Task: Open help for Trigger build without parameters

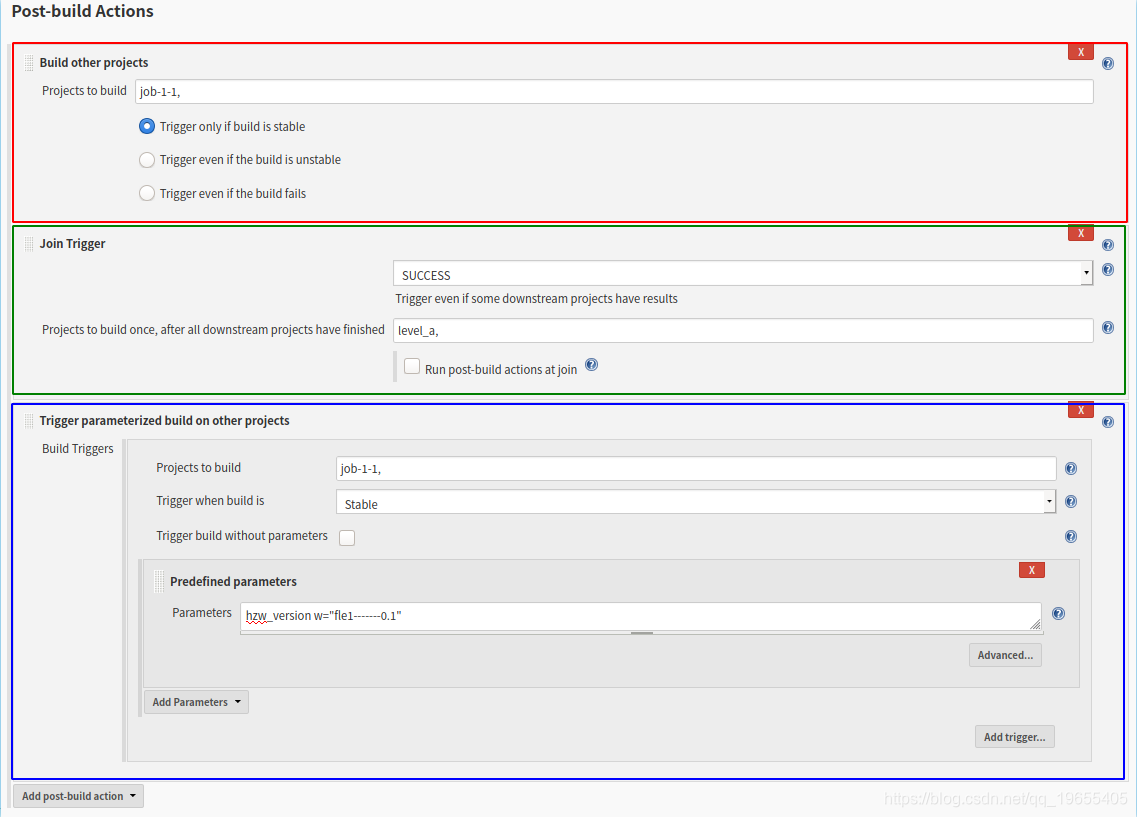Action: (x=1070, y=536)
